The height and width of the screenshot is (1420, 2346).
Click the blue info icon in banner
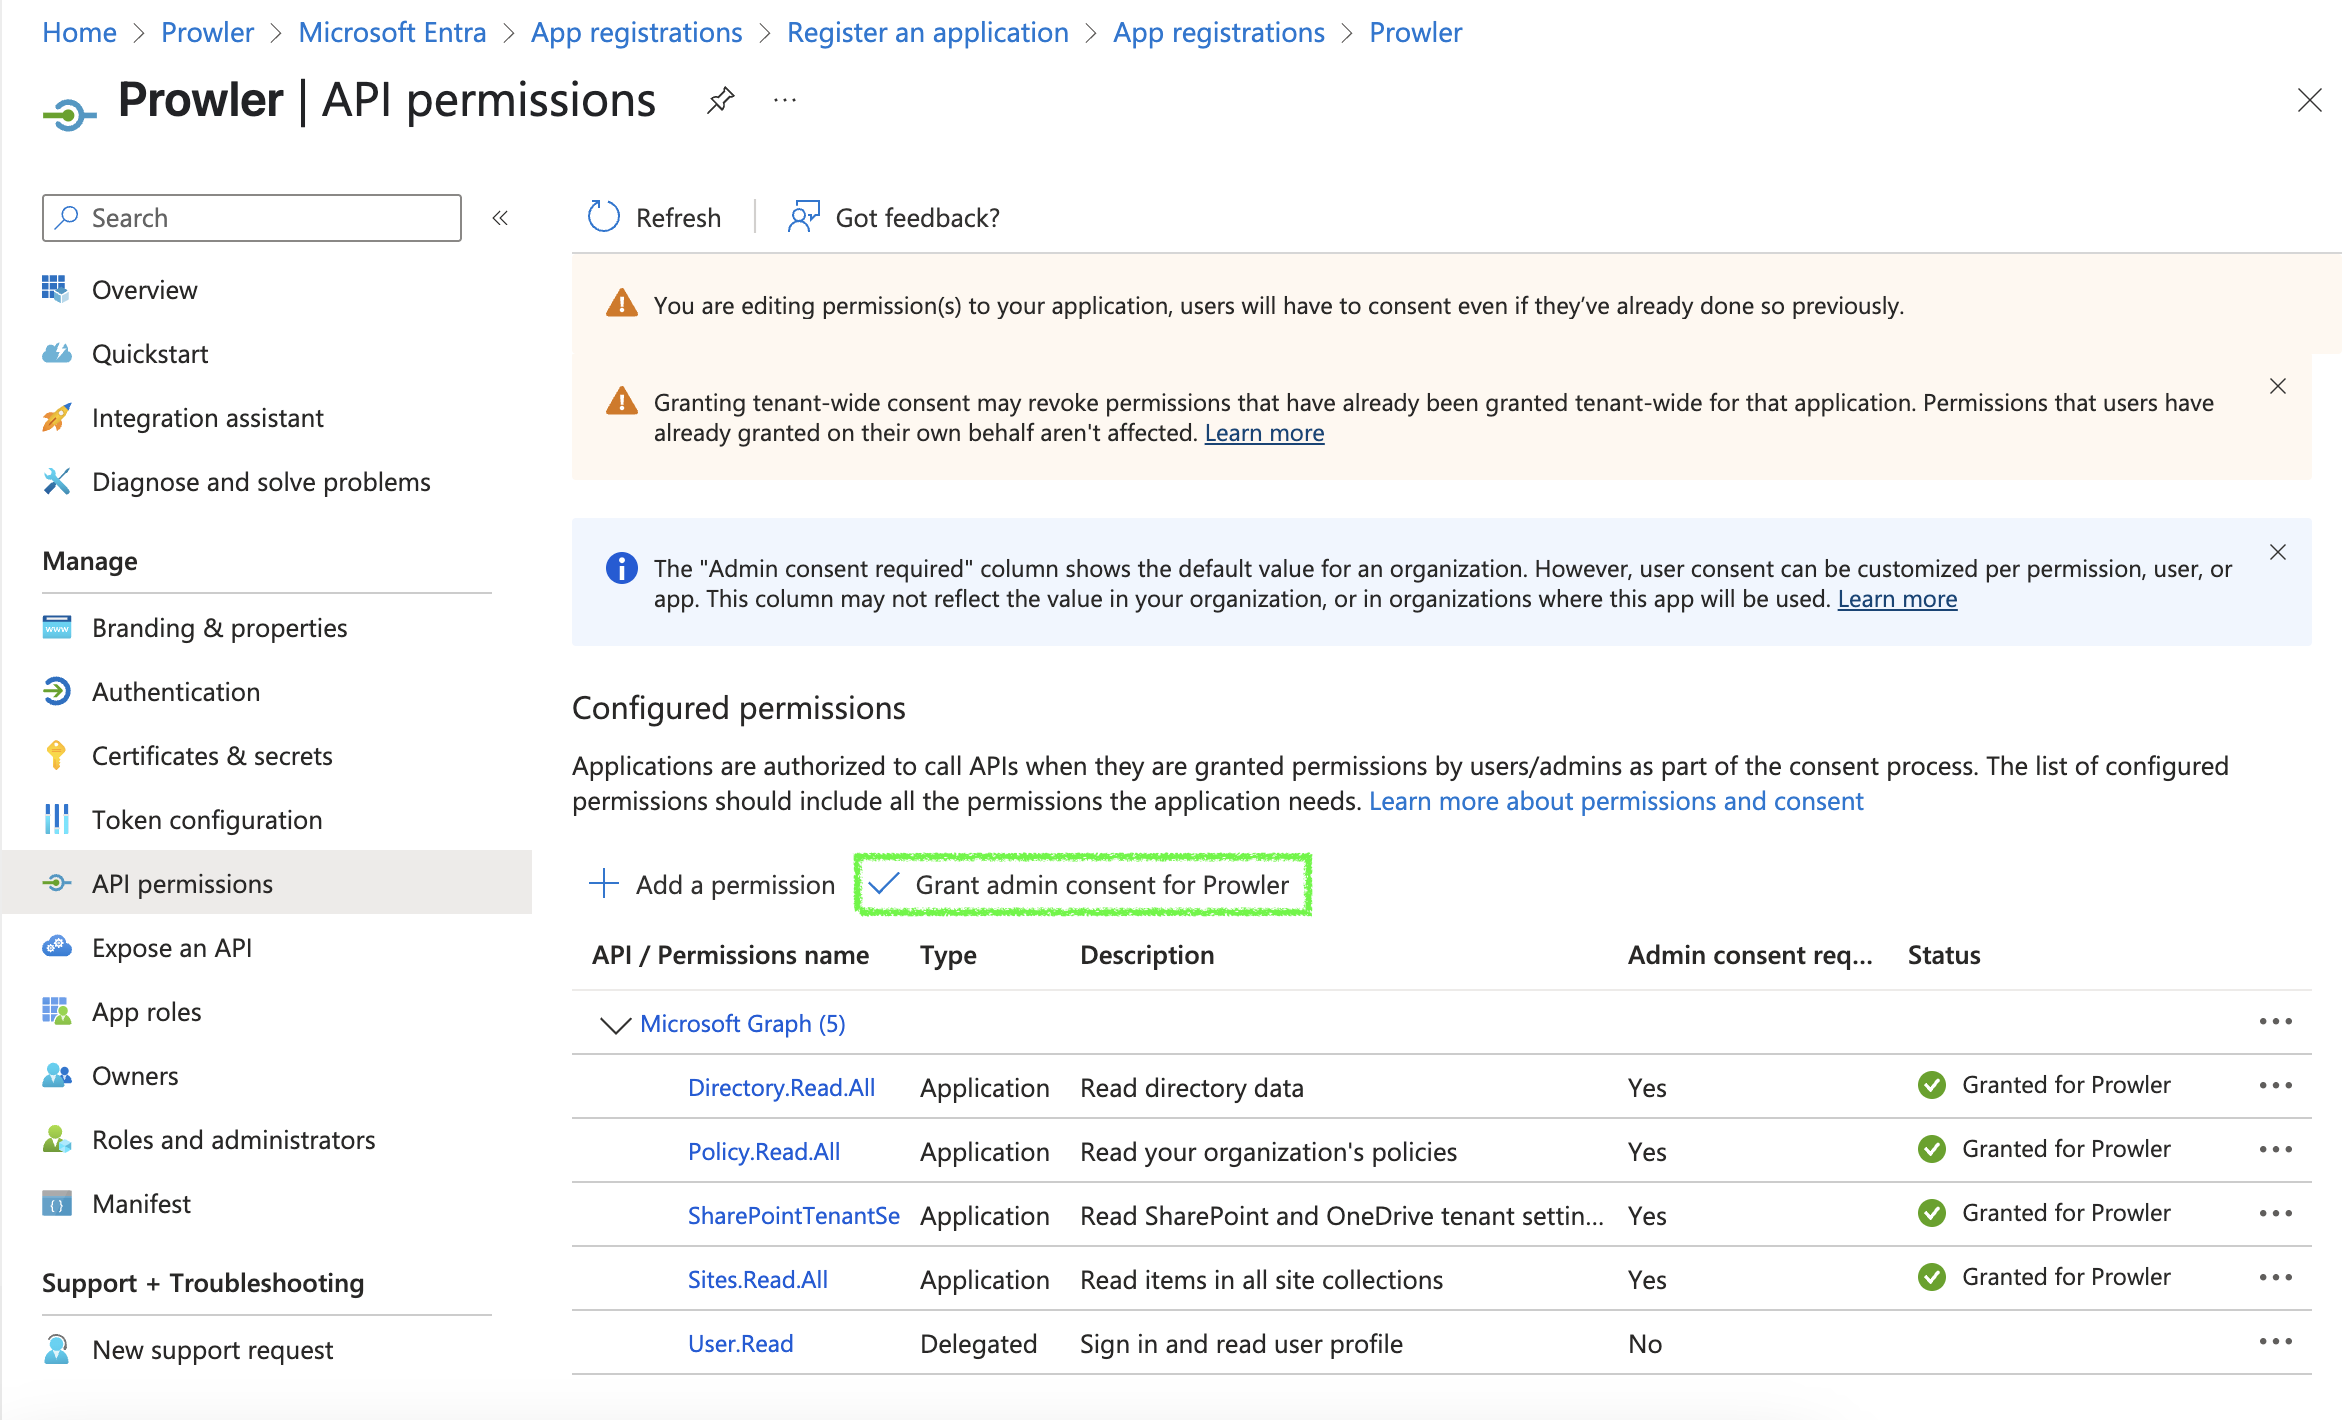(x=621, y=568)
